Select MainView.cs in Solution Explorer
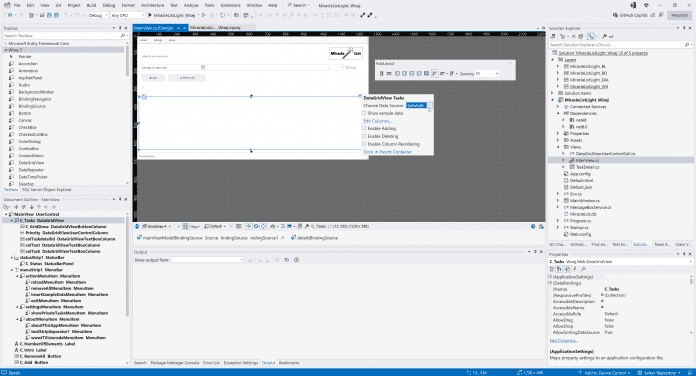 tap(587, 160)
